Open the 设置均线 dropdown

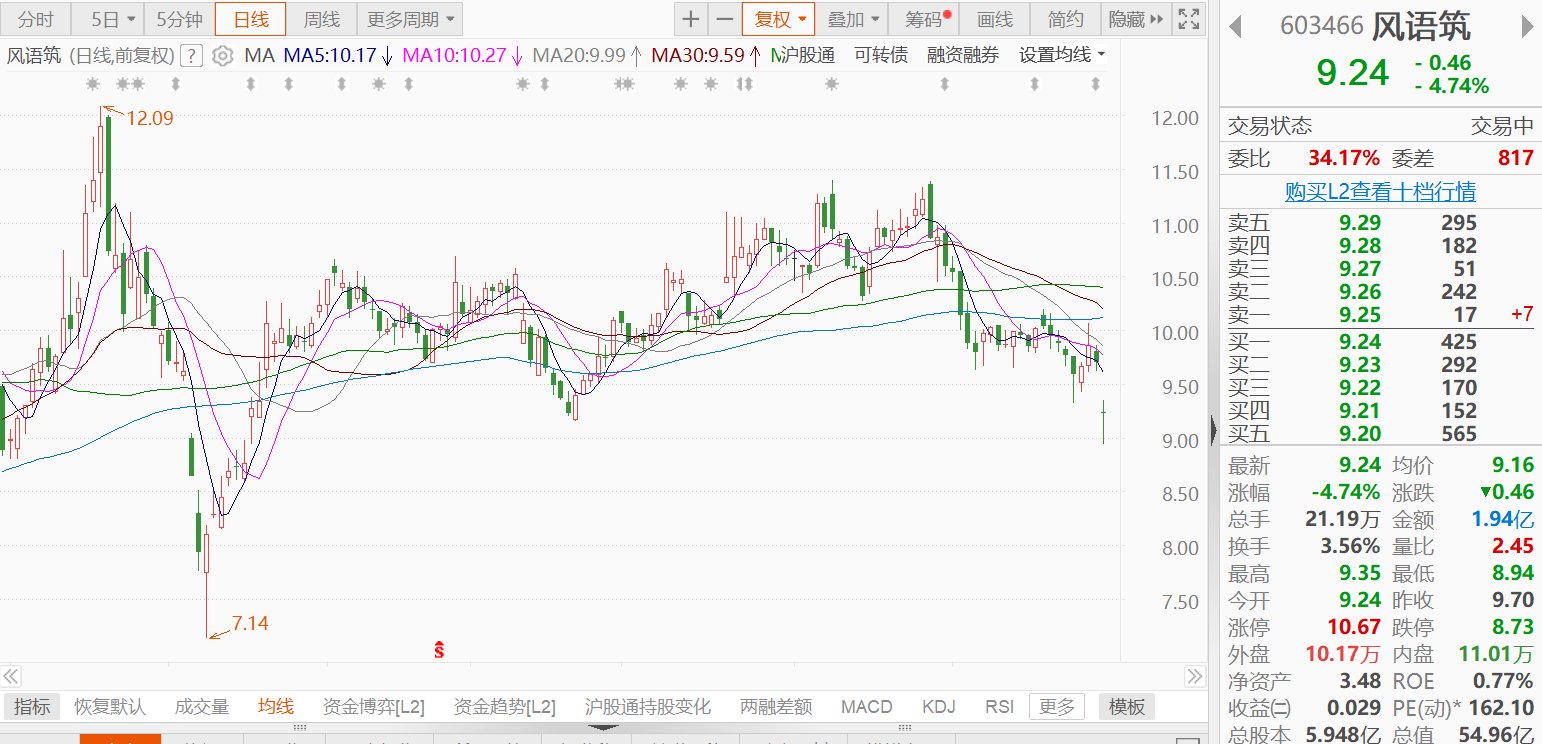1062,55
